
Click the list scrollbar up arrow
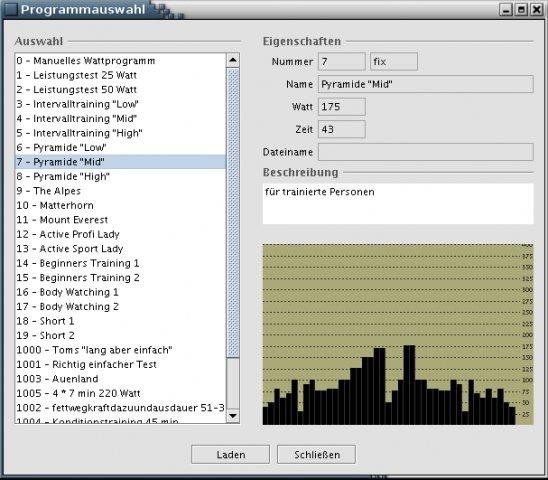point(233,60)
